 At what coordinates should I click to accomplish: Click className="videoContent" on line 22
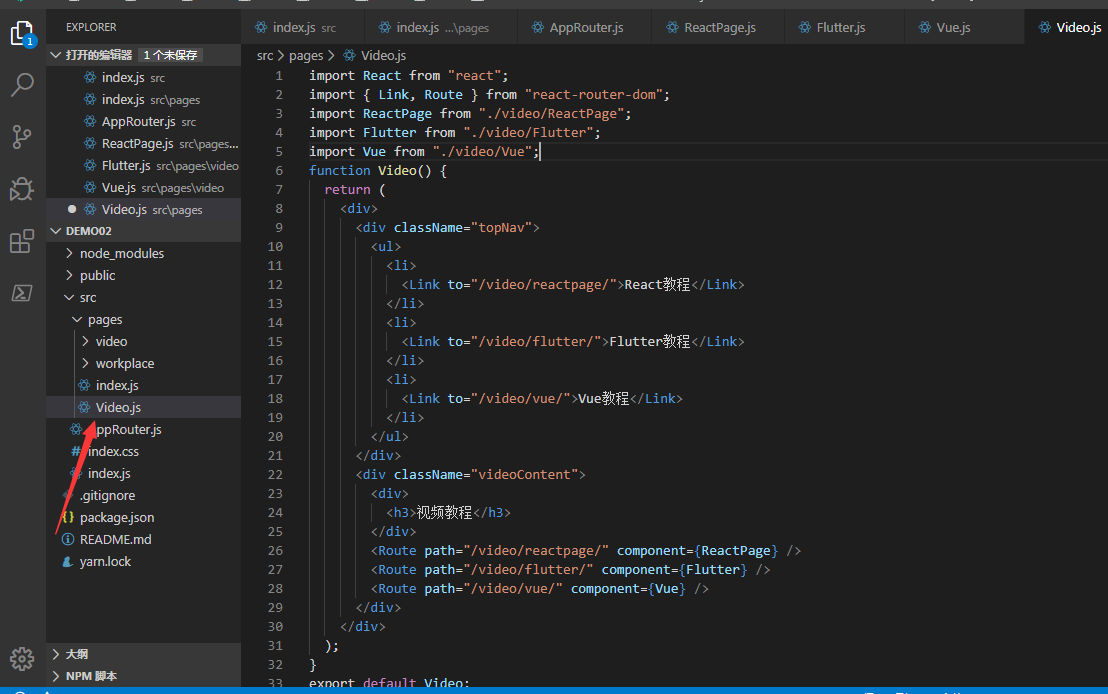coord(485,474)
